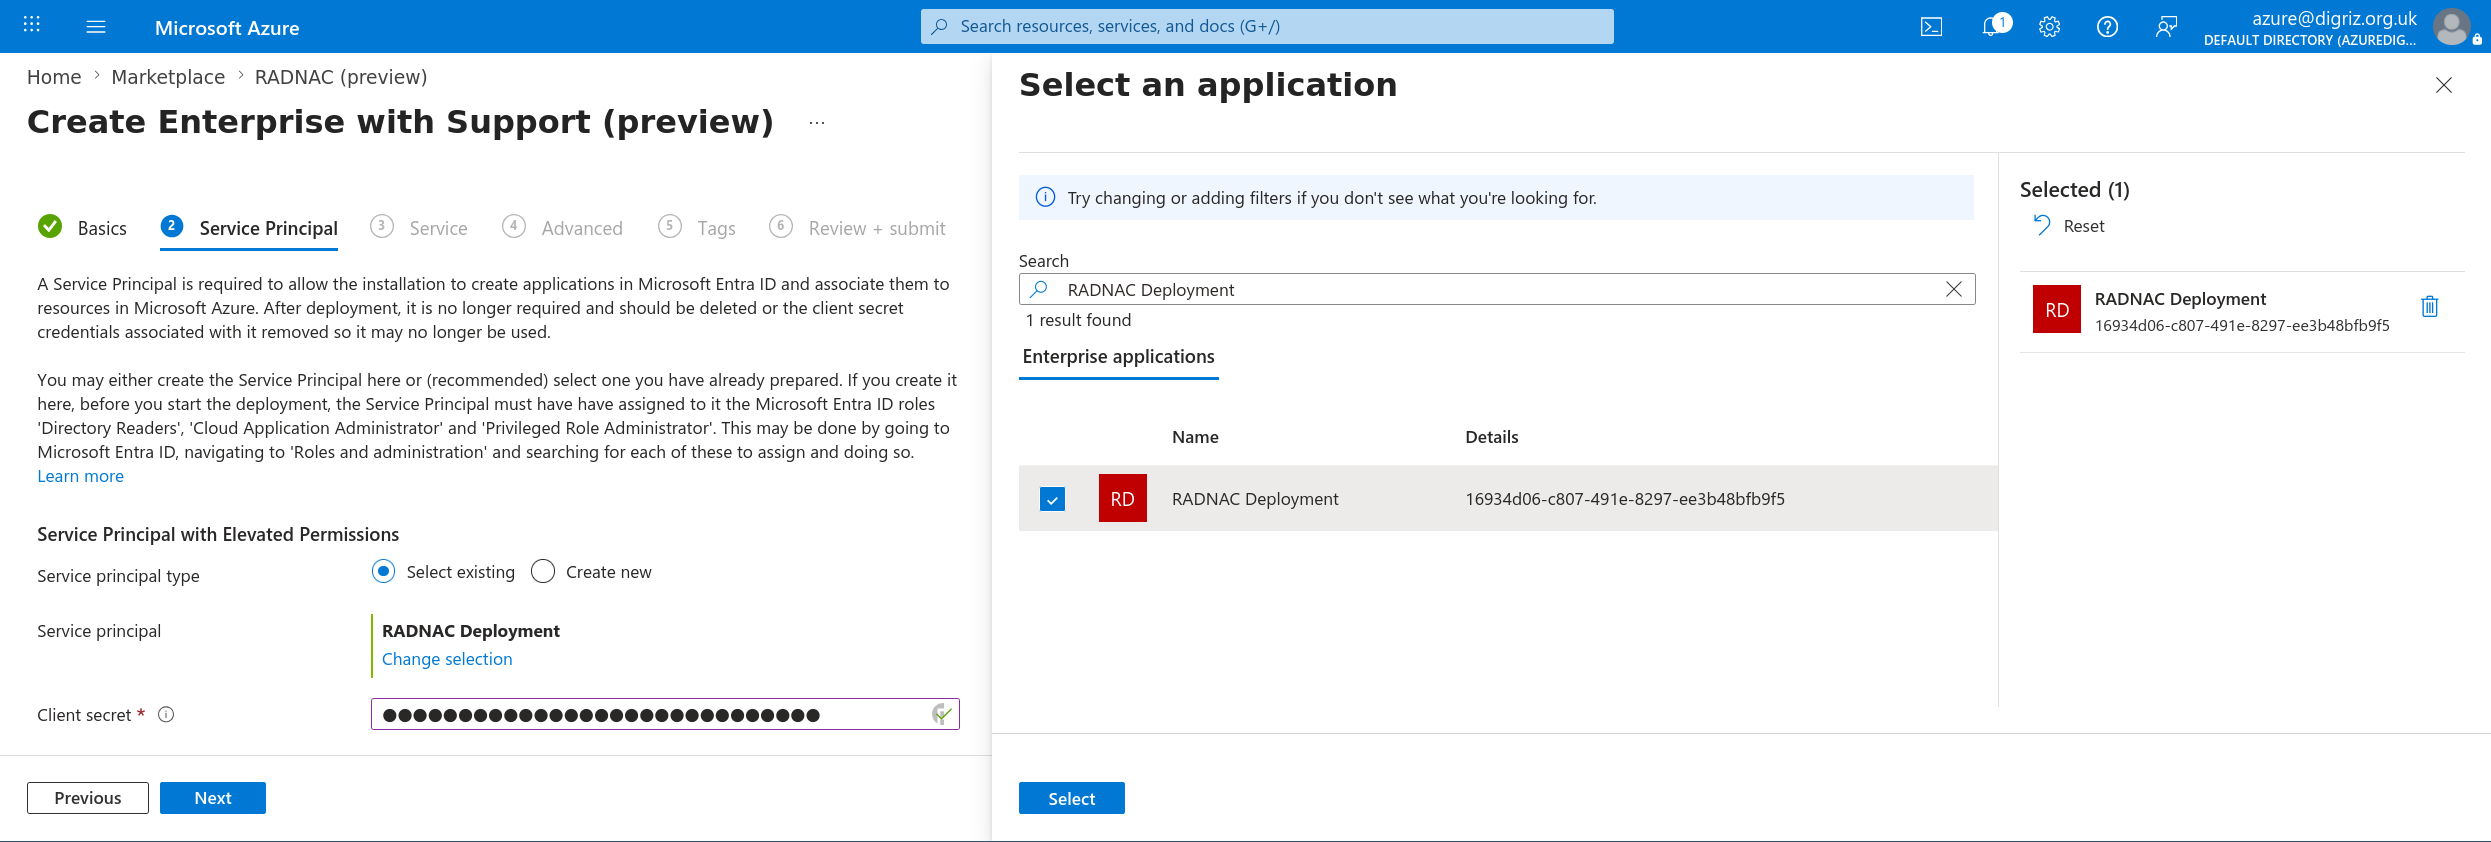
Task: Open portal settings gear
Action: pos(2049,27)
